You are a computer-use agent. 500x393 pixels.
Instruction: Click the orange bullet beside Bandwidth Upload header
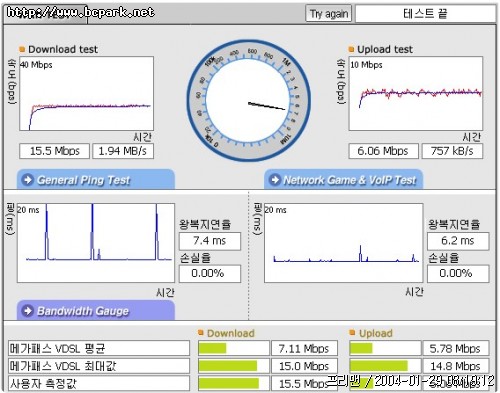click(x=352, y=332)
